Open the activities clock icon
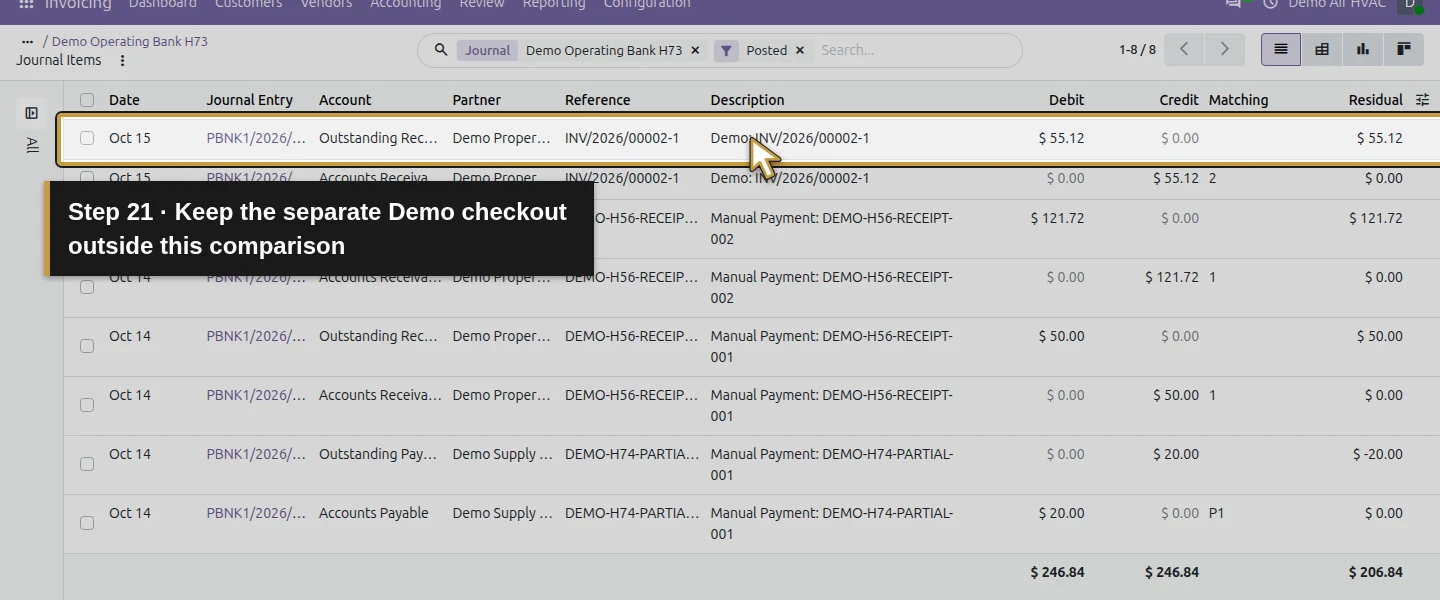The width and height of the screenshot is (1440, 600). tap(1271, 4)
